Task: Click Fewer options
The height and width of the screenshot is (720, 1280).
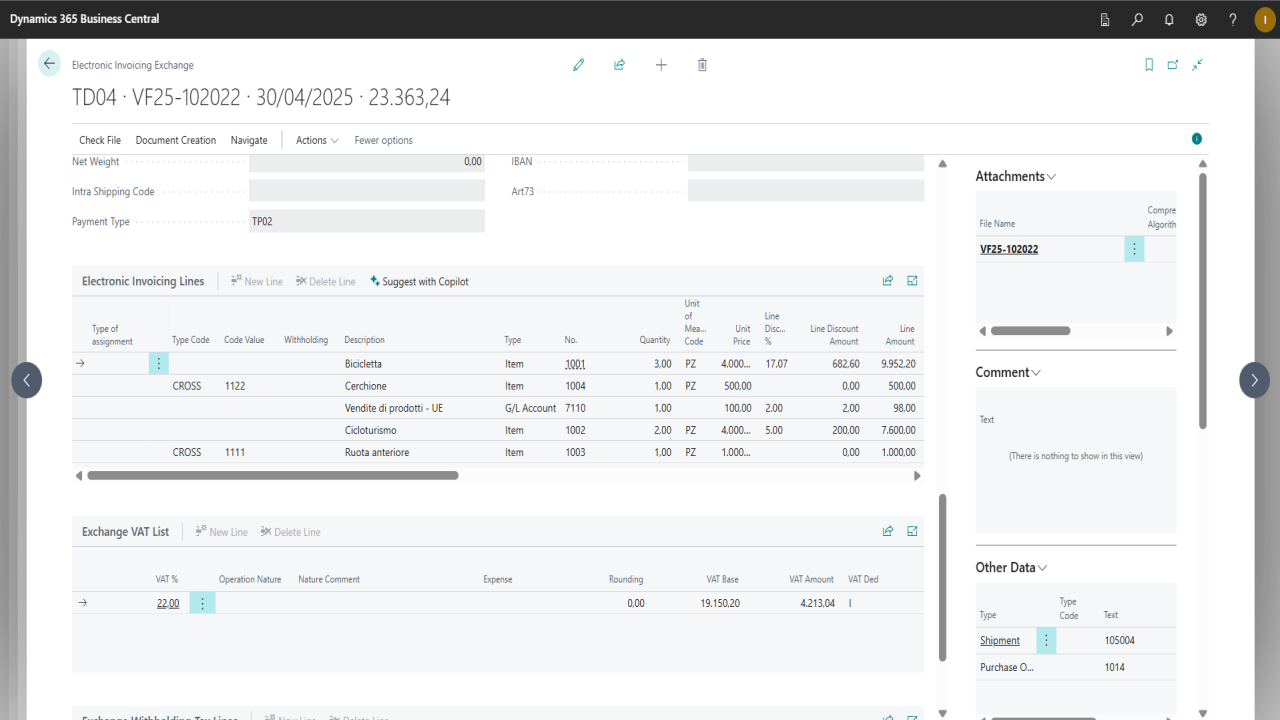Action: (x=383, y=140)
